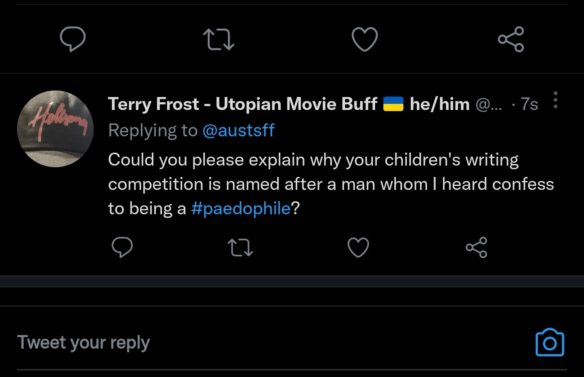Screen dimensions: 584x377
Task: Like the parent tweet with heart icon
Action: click(365, 39)
